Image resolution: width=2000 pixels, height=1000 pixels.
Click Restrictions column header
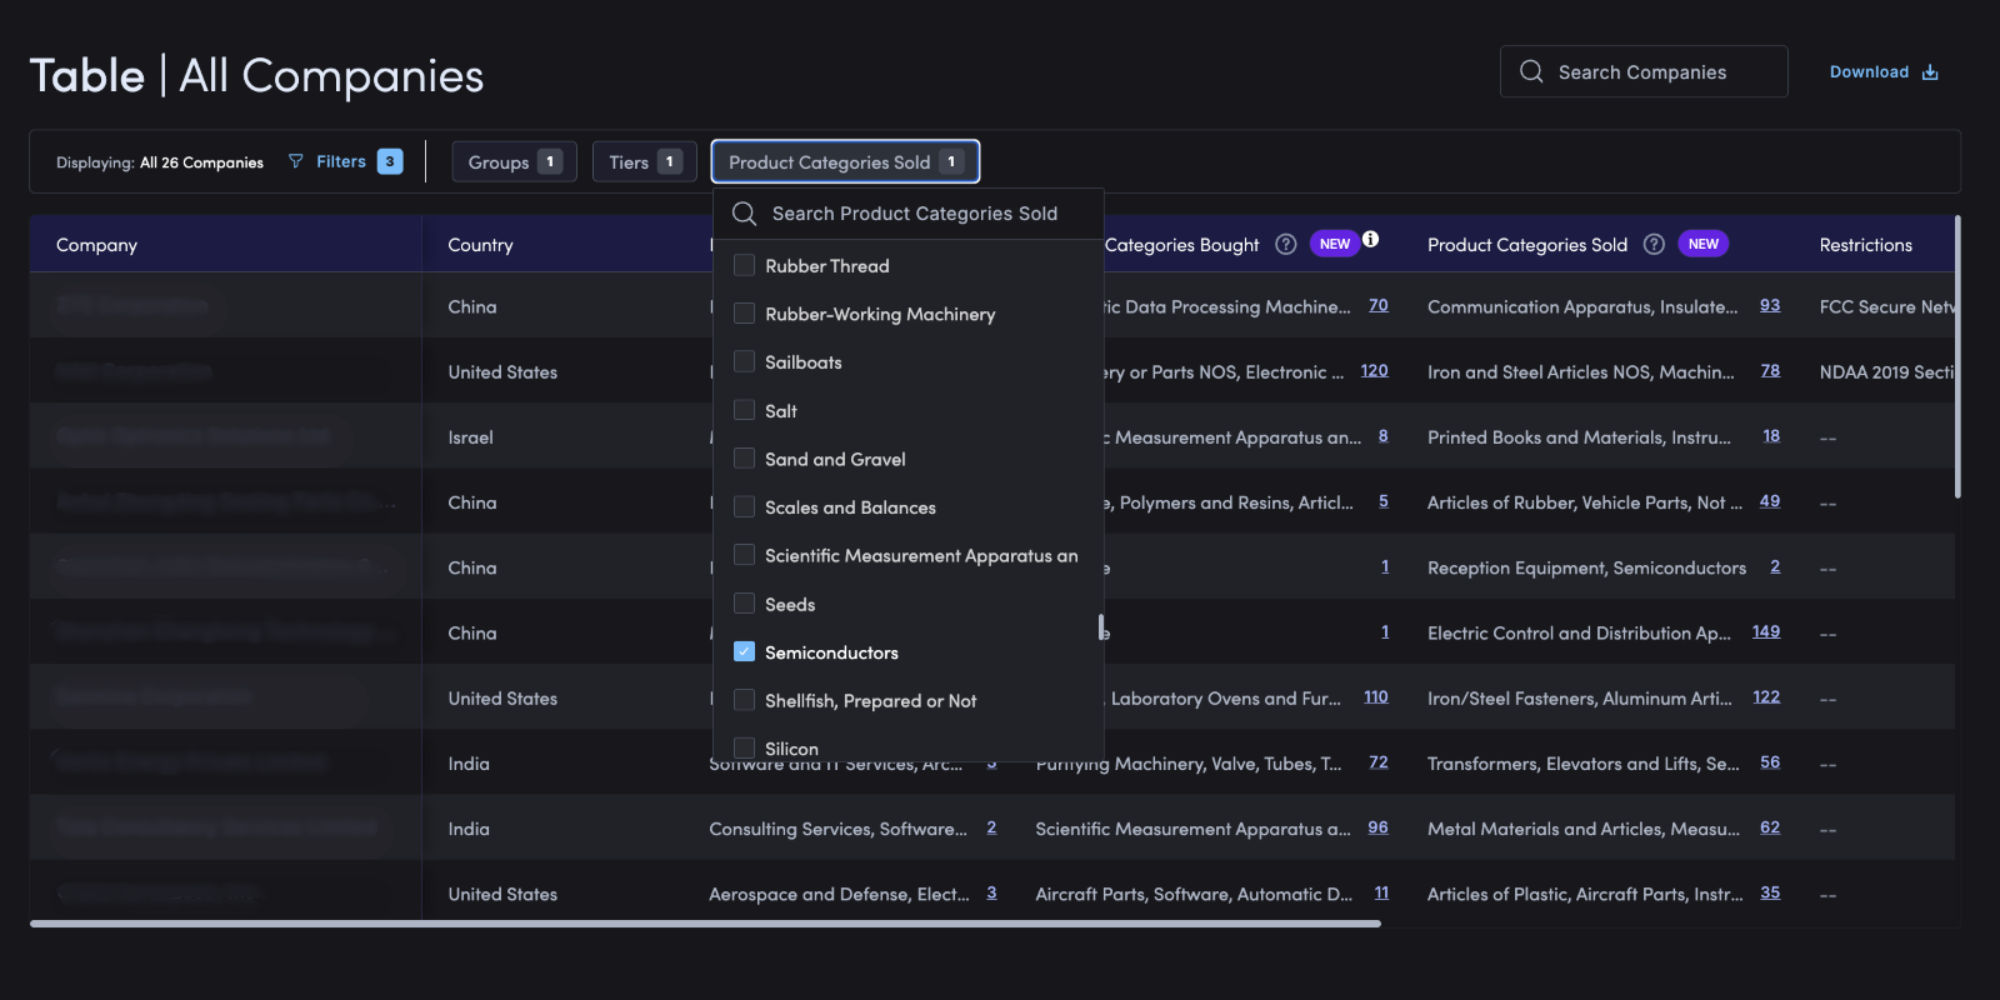[1866, 245]
